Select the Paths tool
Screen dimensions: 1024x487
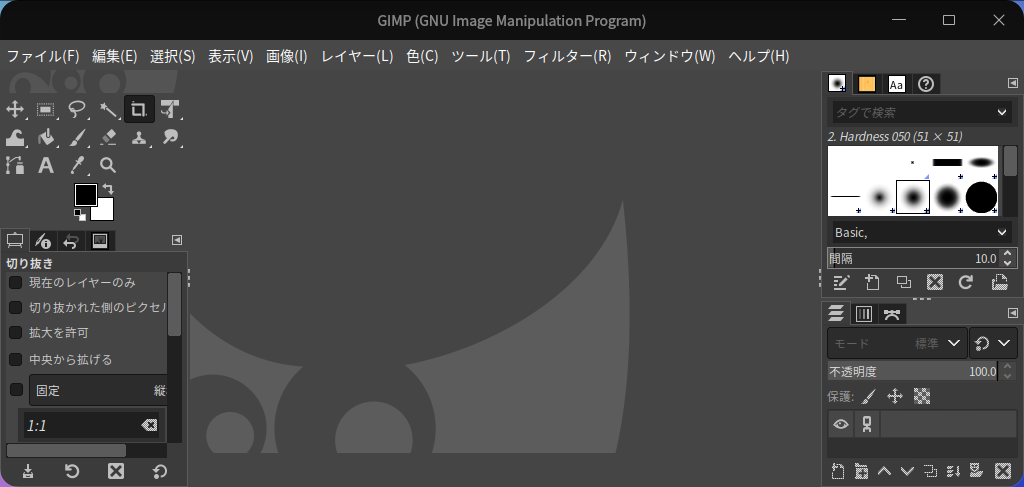coord(15,165)
